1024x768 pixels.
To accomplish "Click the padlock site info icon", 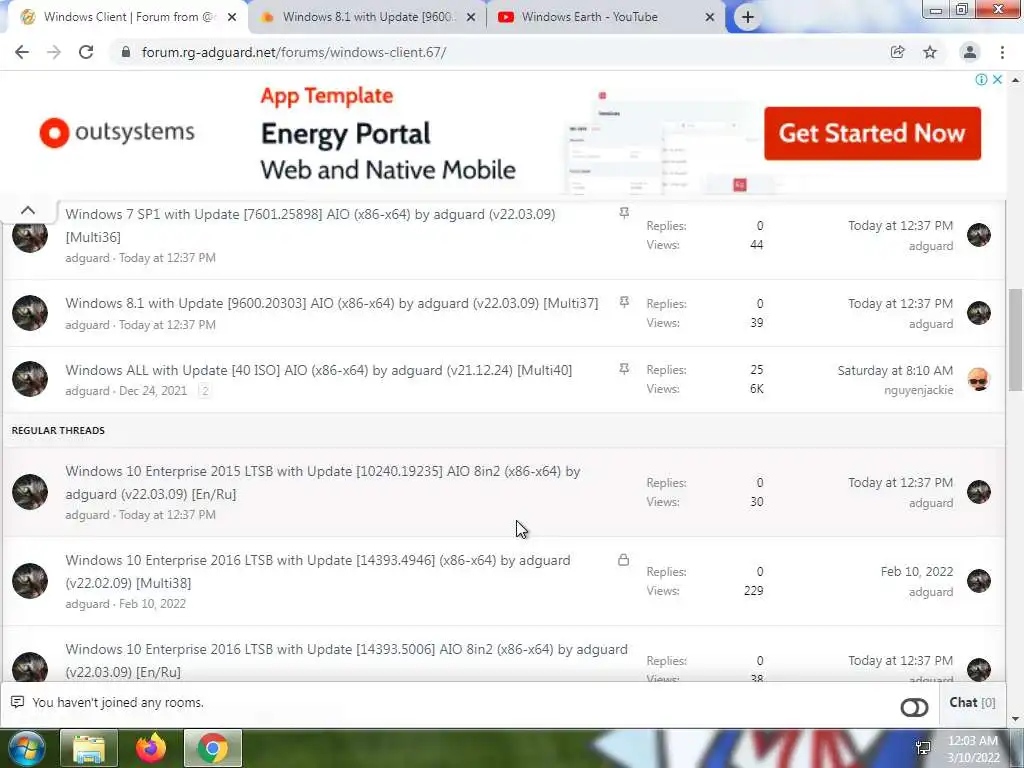I will (126, 52).
